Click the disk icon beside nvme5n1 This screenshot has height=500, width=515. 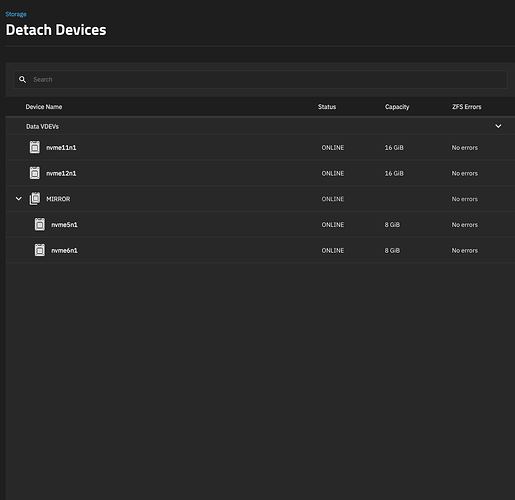pyautogui.click(x=40, y=224)
